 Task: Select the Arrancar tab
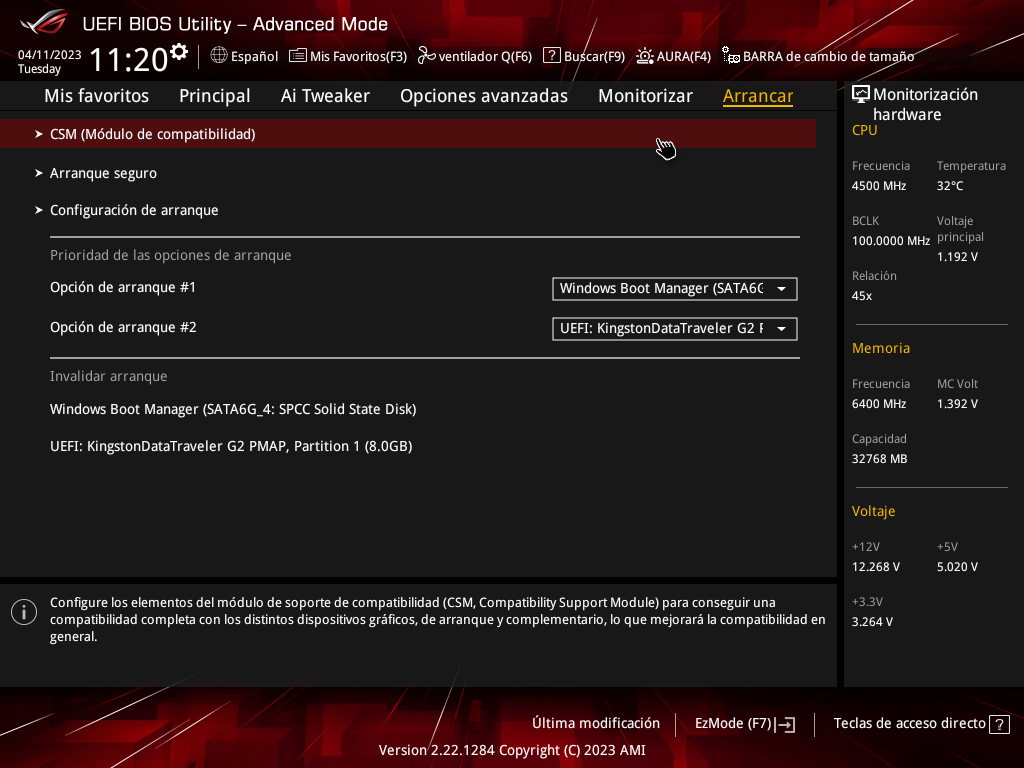click(758, 96)
